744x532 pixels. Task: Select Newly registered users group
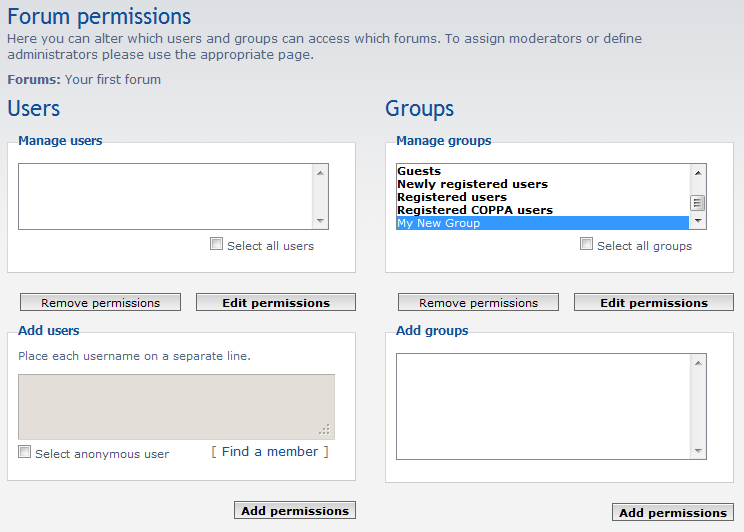click(472, 184)
